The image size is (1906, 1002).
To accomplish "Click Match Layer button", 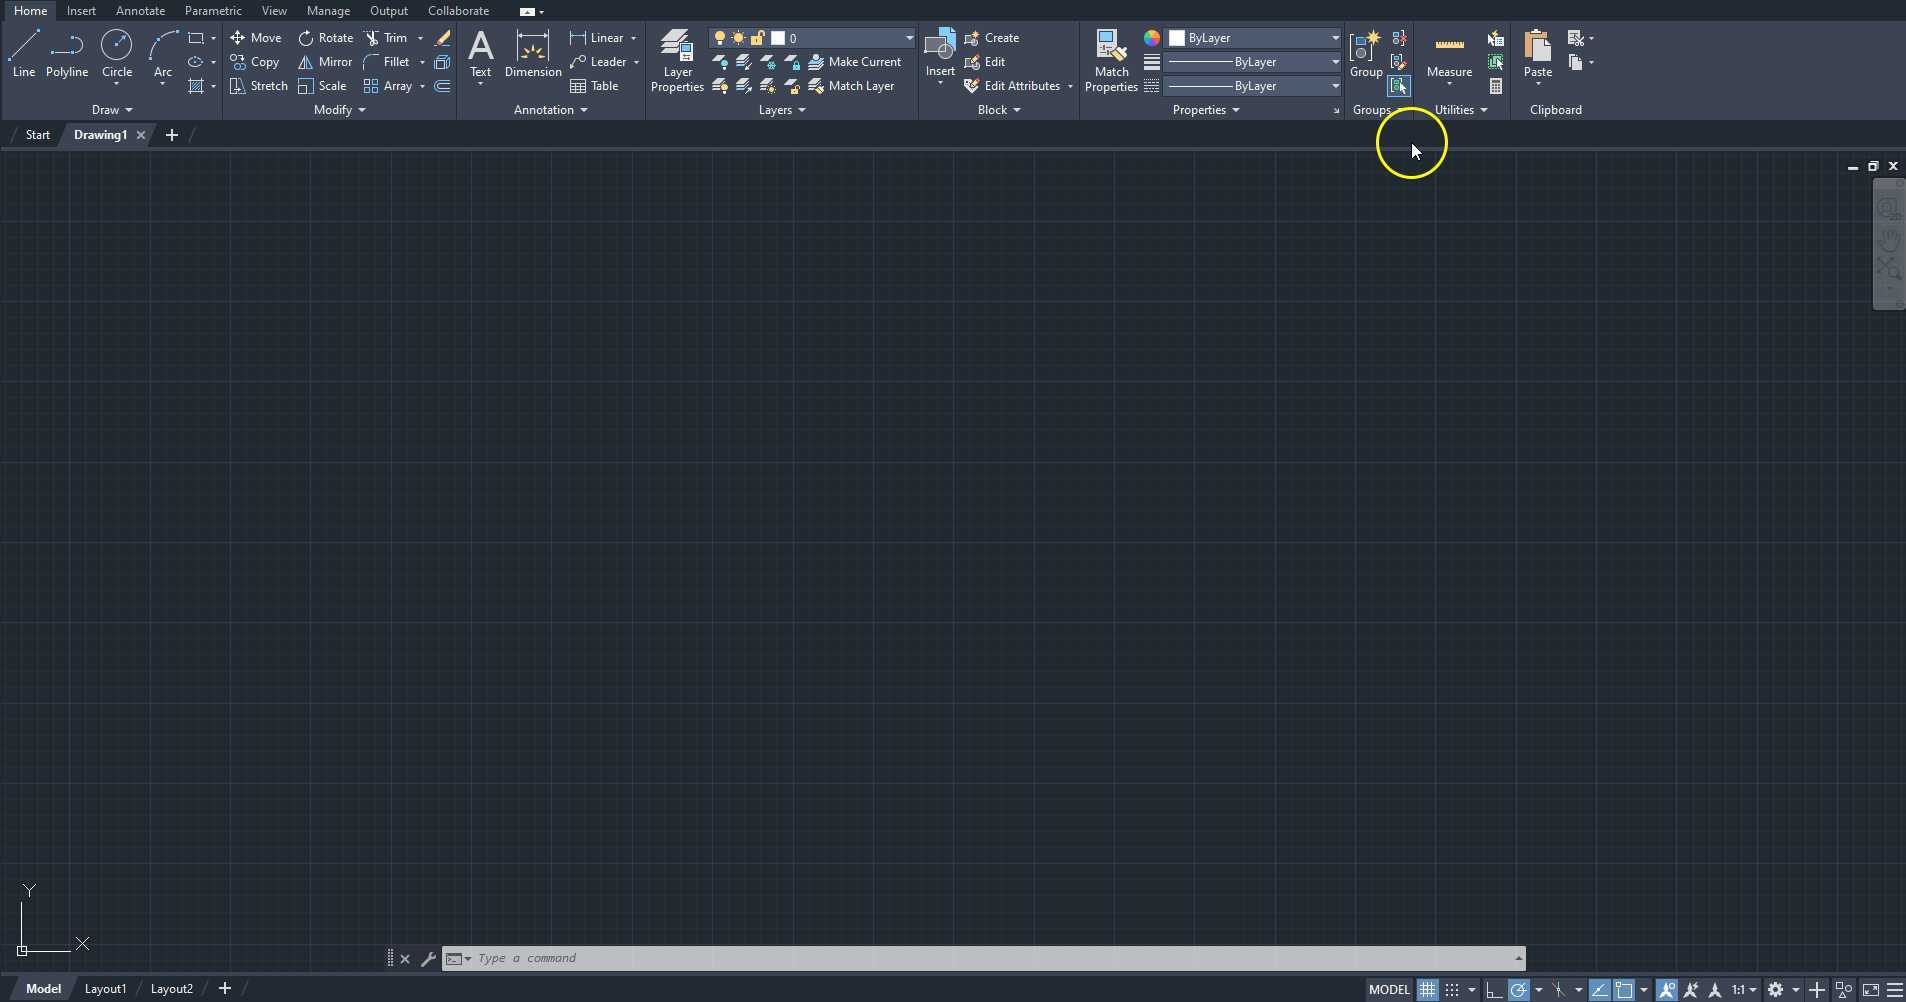I will [851, 86].
